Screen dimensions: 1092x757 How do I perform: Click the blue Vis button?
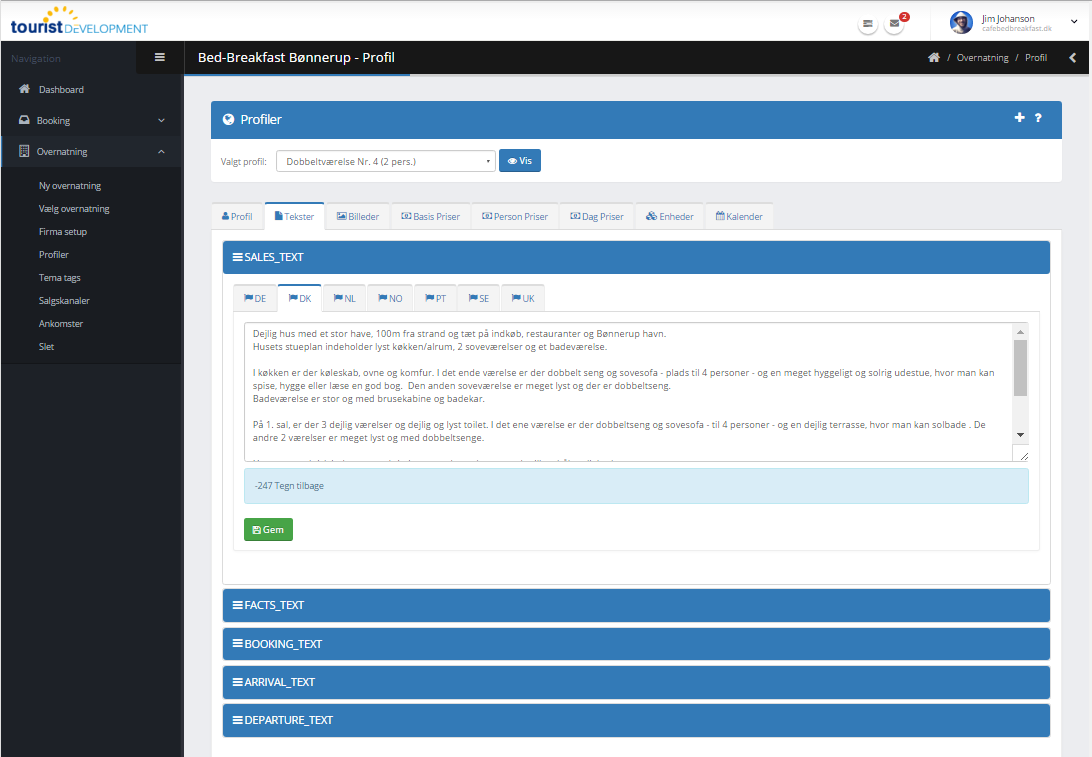[x=520, y=161]
